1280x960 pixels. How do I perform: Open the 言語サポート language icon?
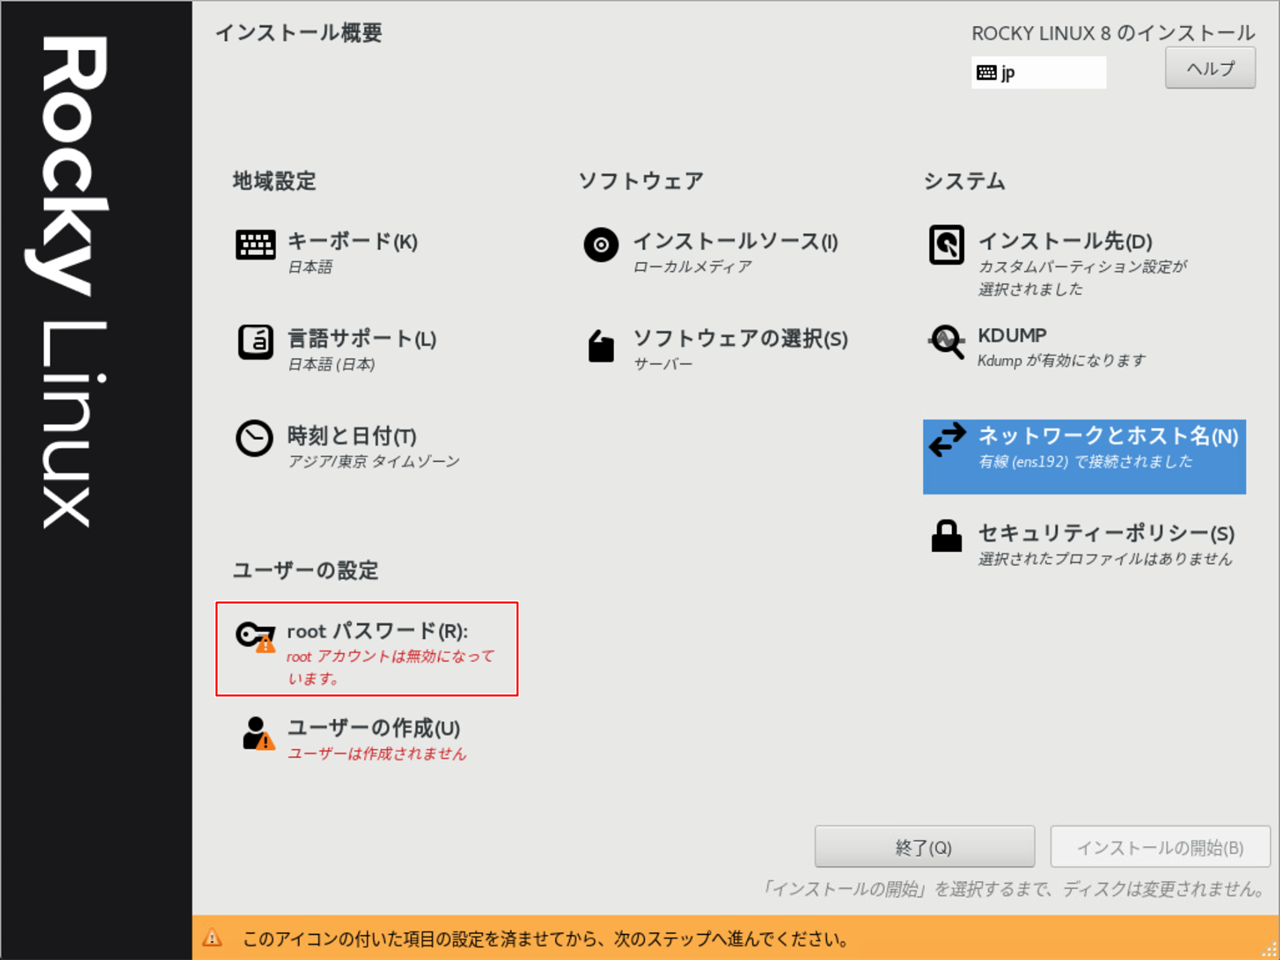click(x=255, y=342)
